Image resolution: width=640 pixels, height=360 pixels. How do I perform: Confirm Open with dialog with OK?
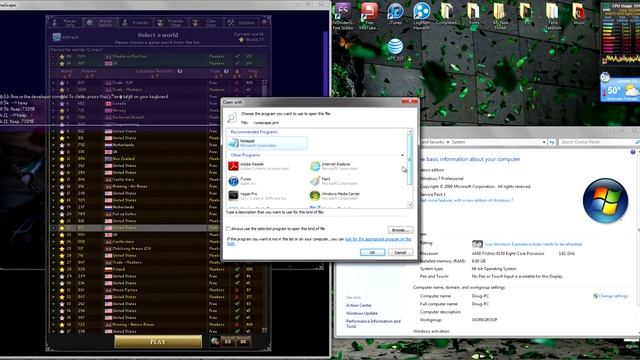(x=372, y=253)
